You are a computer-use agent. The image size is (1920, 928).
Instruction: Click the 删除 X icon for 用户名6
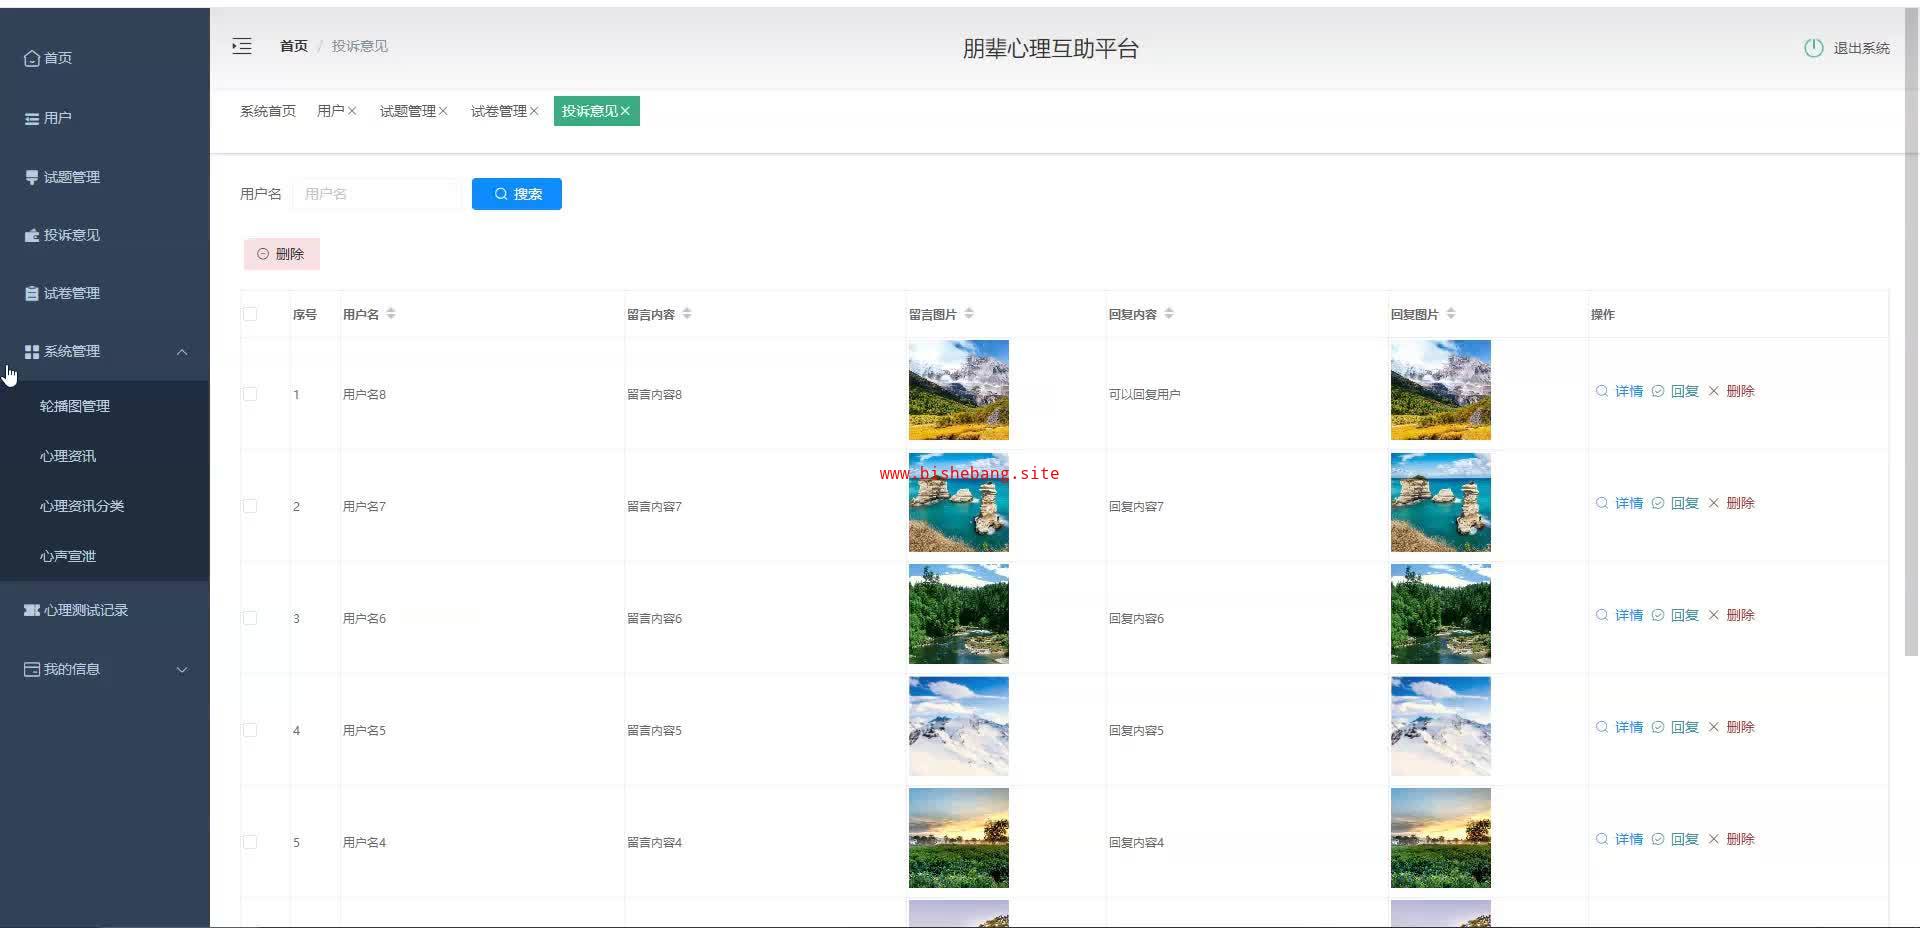pos(1713,615)
